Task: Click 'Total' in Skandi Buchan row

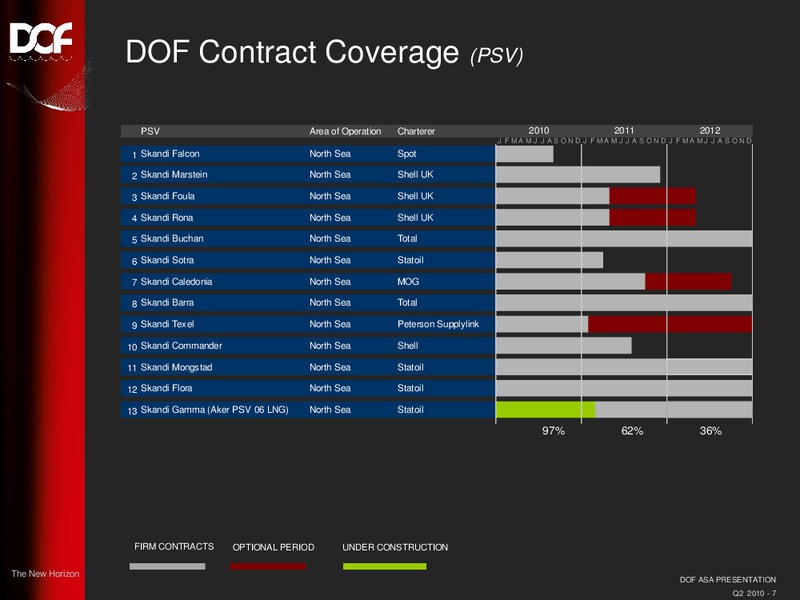Action: point(407,238)
